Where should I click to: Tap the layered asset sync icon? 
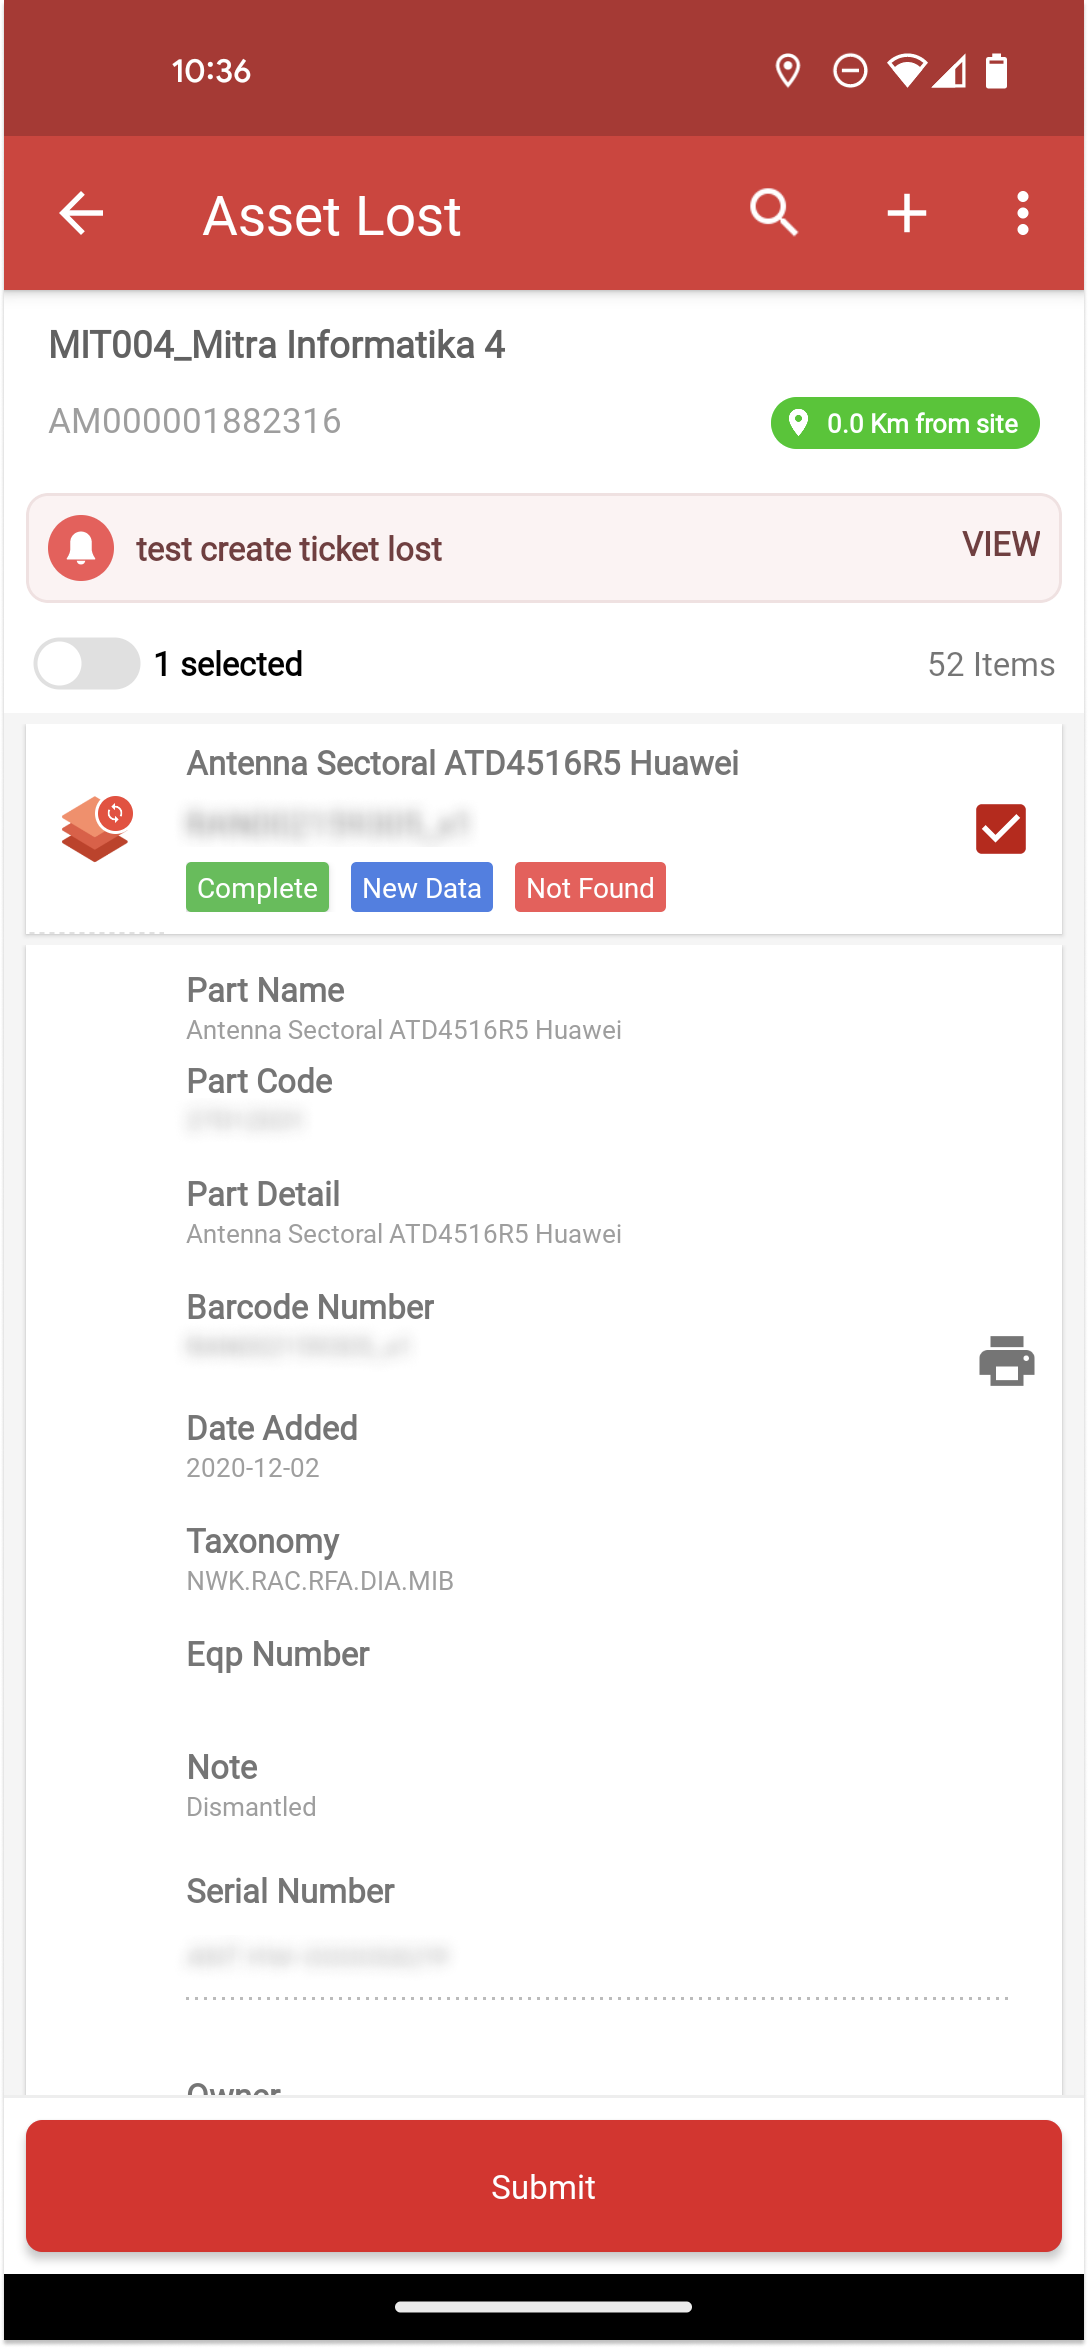(97, 829)
